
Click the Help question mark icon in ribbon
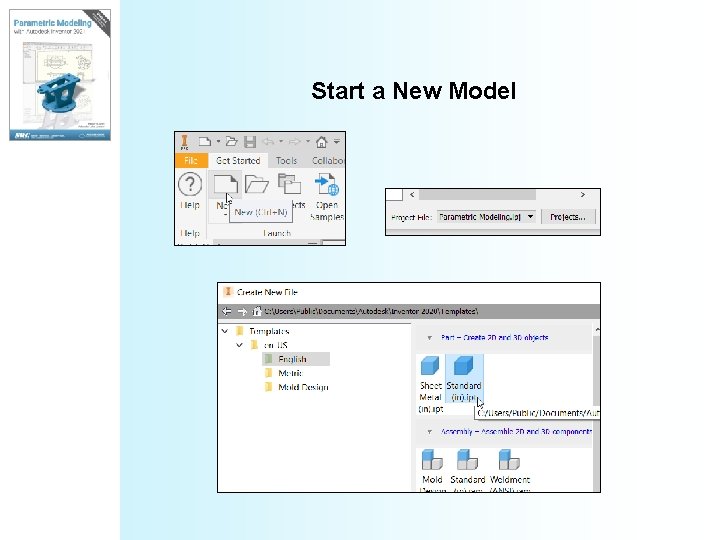coord(190,184)
